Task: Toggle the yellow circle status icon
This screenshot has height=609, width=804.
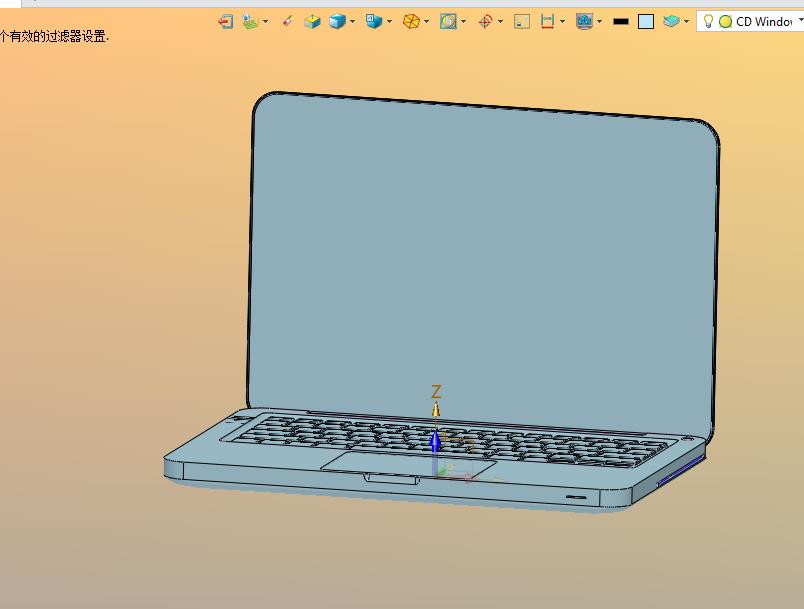Action: [x=725, y=22]
